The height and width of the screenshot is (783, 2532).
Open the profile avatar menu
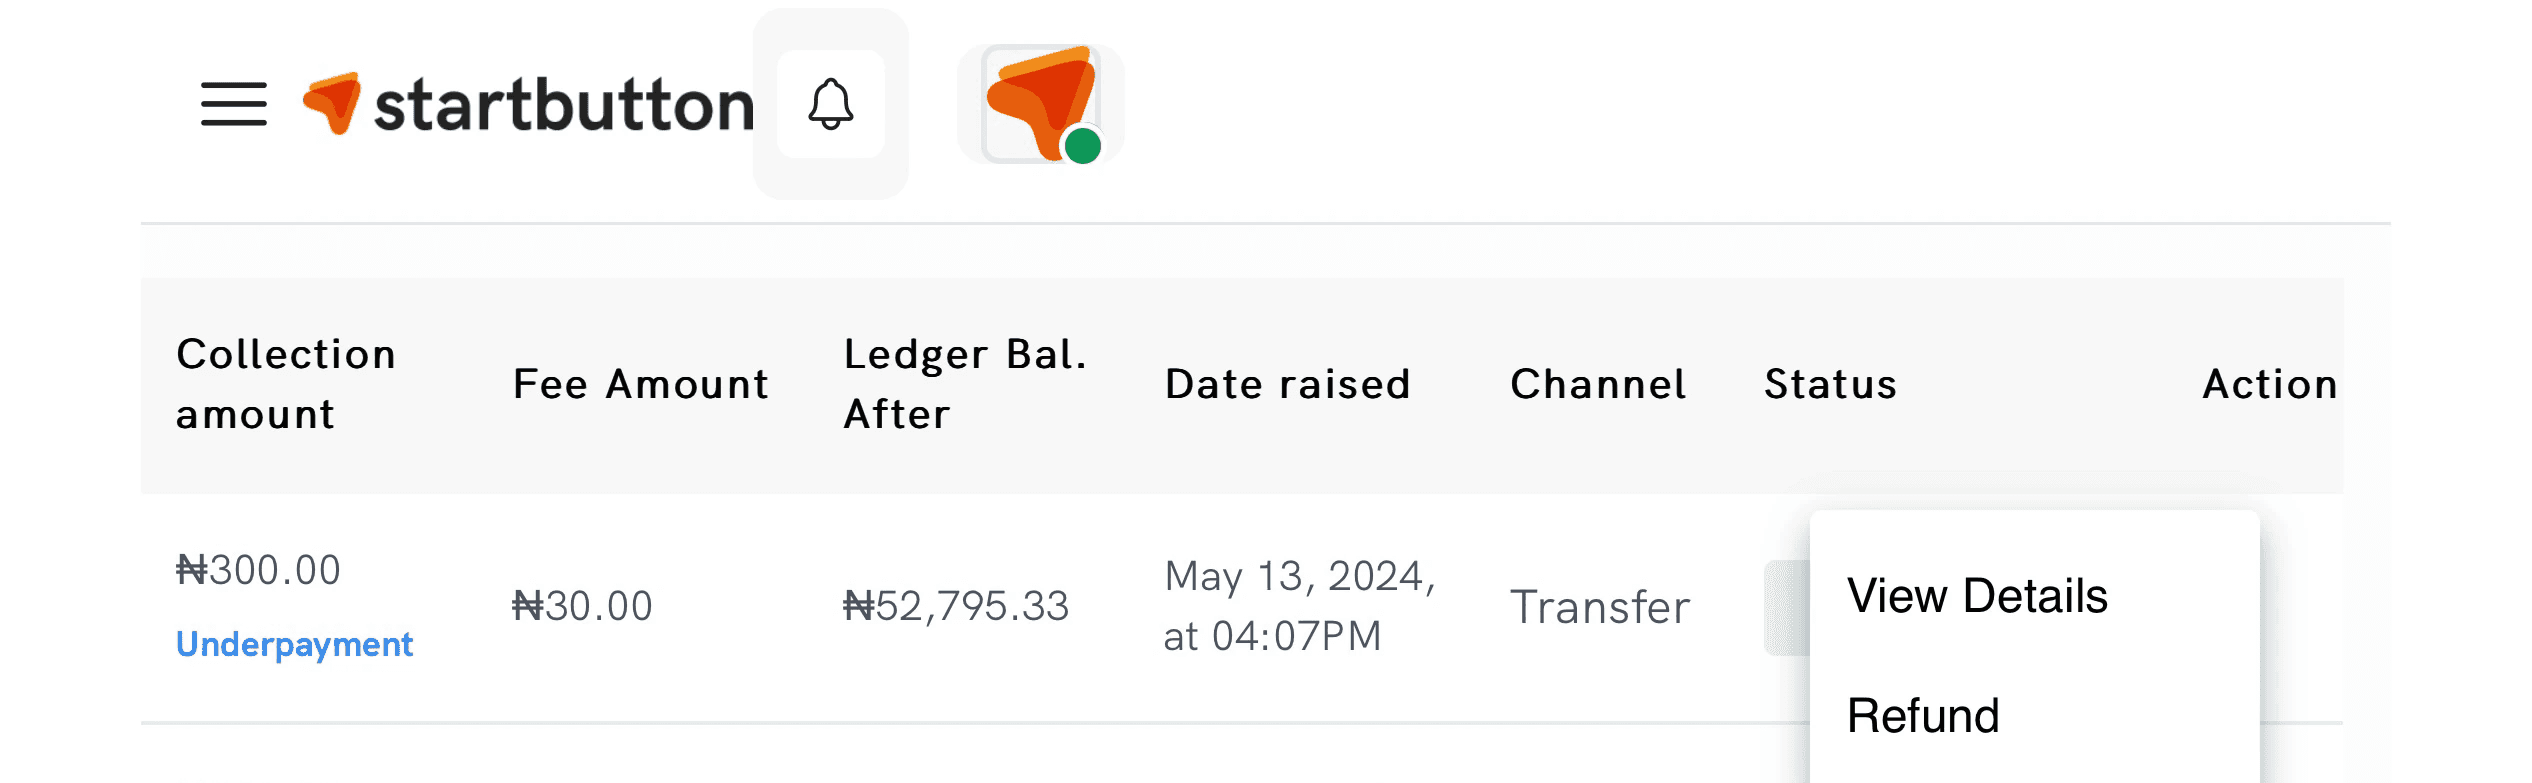[1038, 102]
